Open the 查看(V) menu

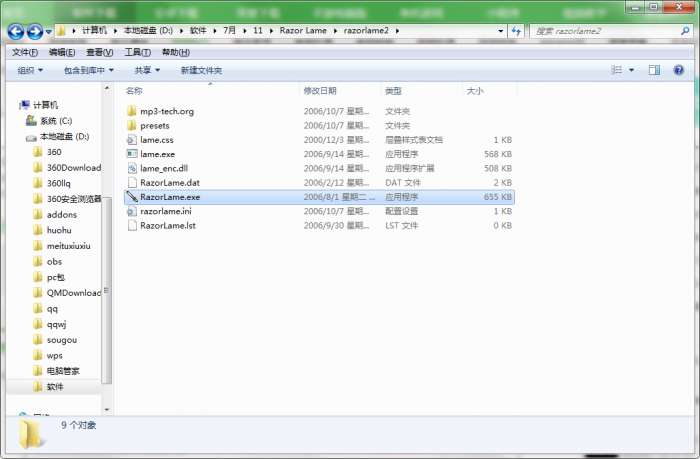[x=100, y=53]
